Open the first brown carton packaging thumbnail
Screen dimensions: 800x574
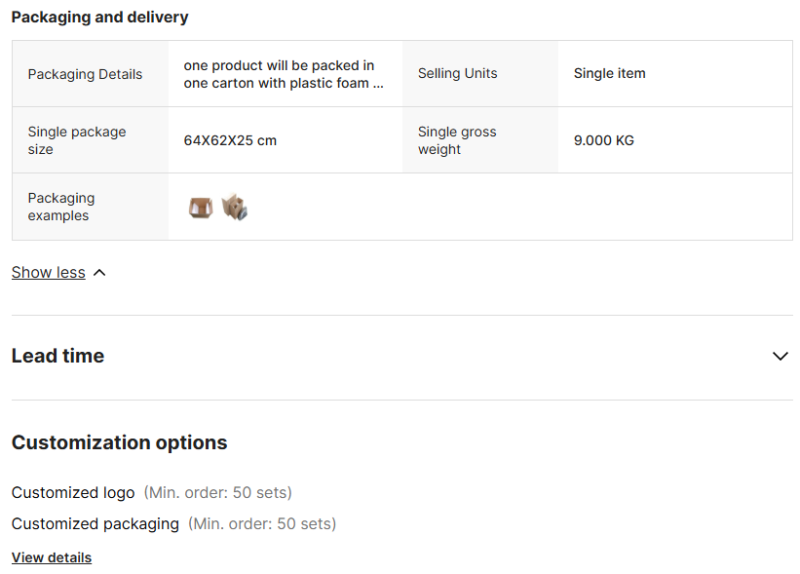(201, 208)
